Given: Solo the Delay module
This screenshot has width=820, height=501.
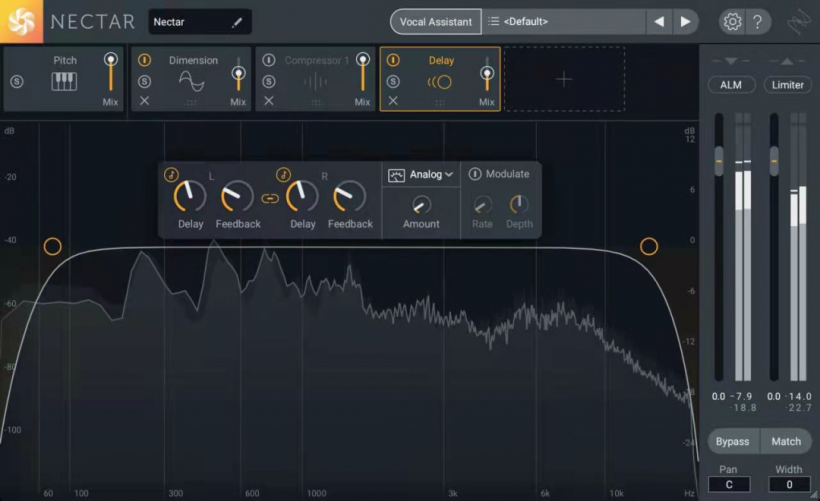Looking at the screenshot, I should click(393, 81).
